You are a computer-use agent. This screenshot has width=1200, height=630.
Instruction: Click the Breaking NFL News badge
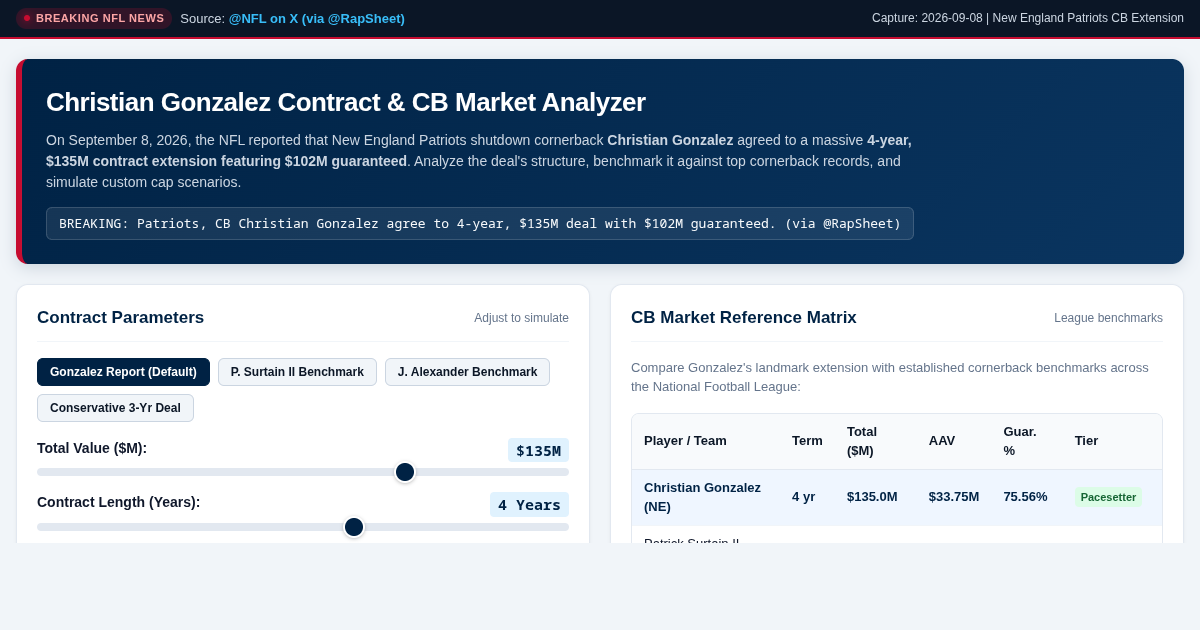(x=94, y=18)
